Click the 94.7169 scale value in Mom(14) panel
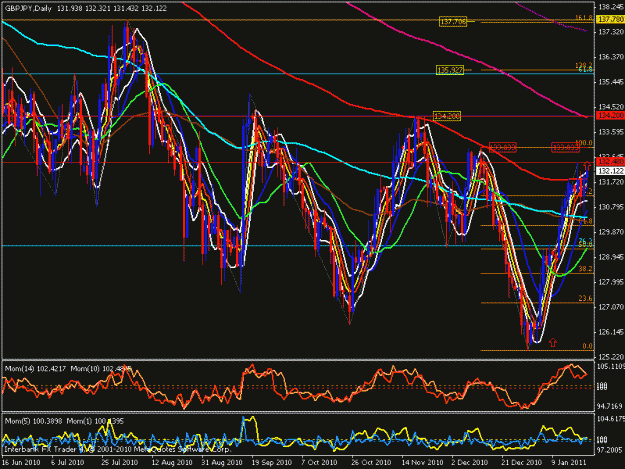 [611, 406]
